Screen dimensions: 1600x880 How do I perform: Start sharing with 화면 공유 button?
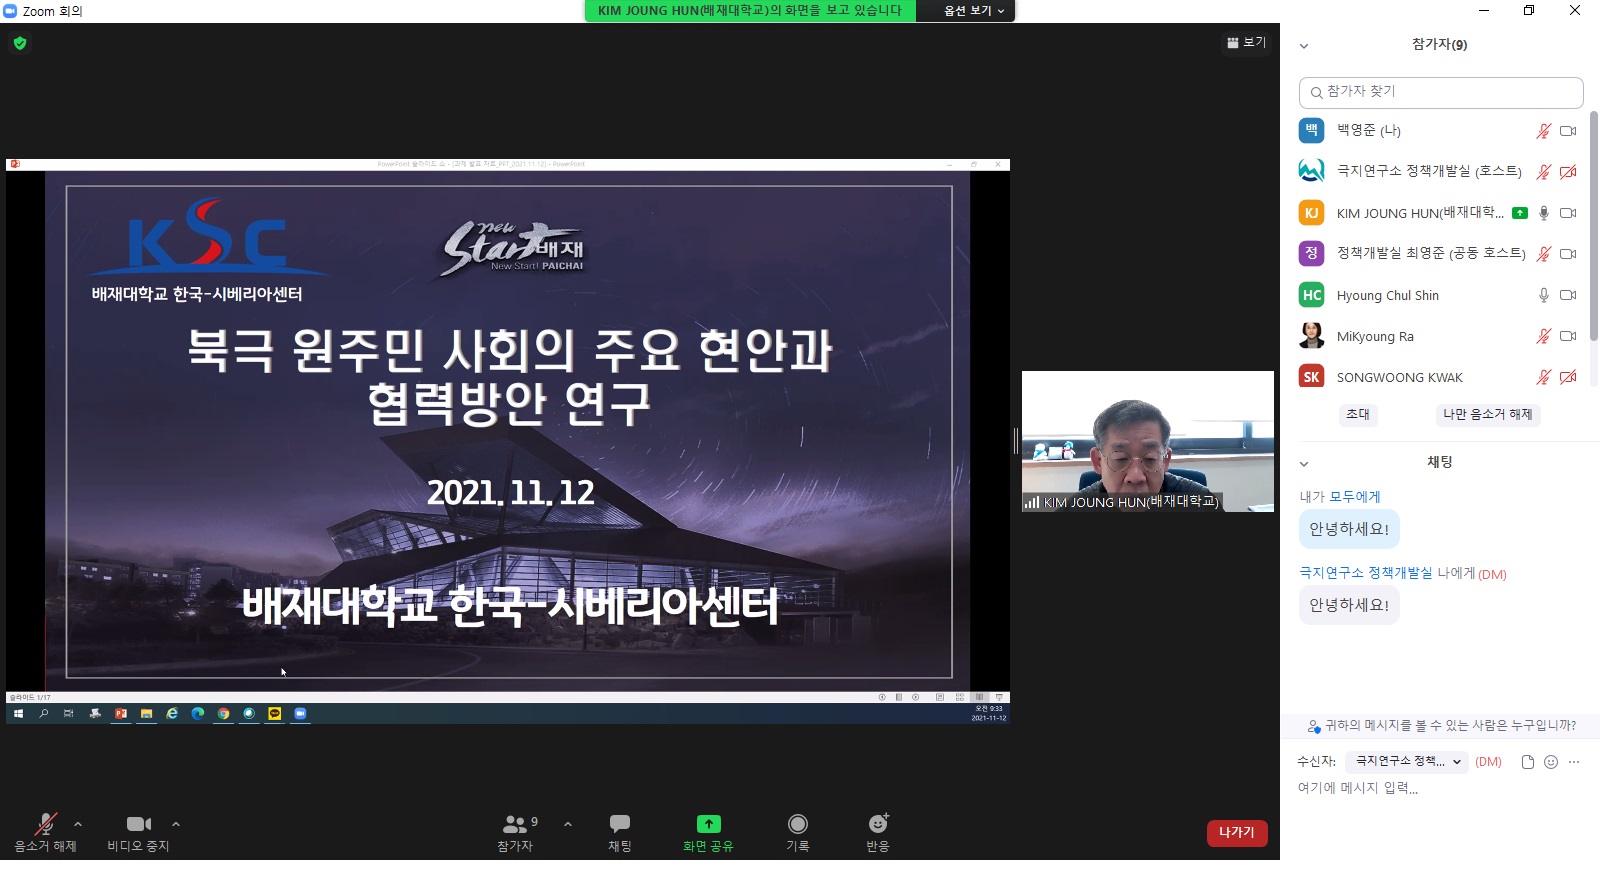pos(708,832)
